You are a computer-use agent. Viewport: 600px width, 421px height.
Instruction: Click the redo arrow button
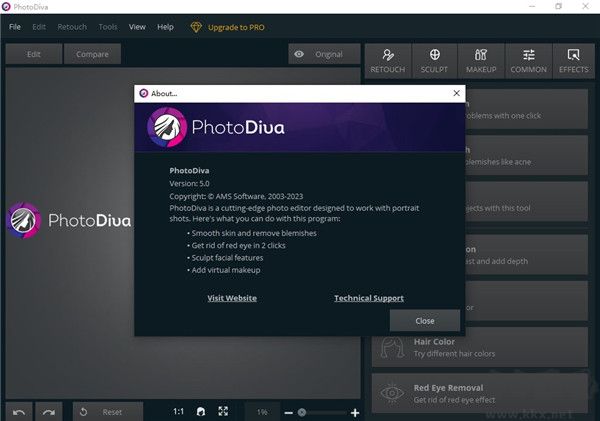point(49,412)
